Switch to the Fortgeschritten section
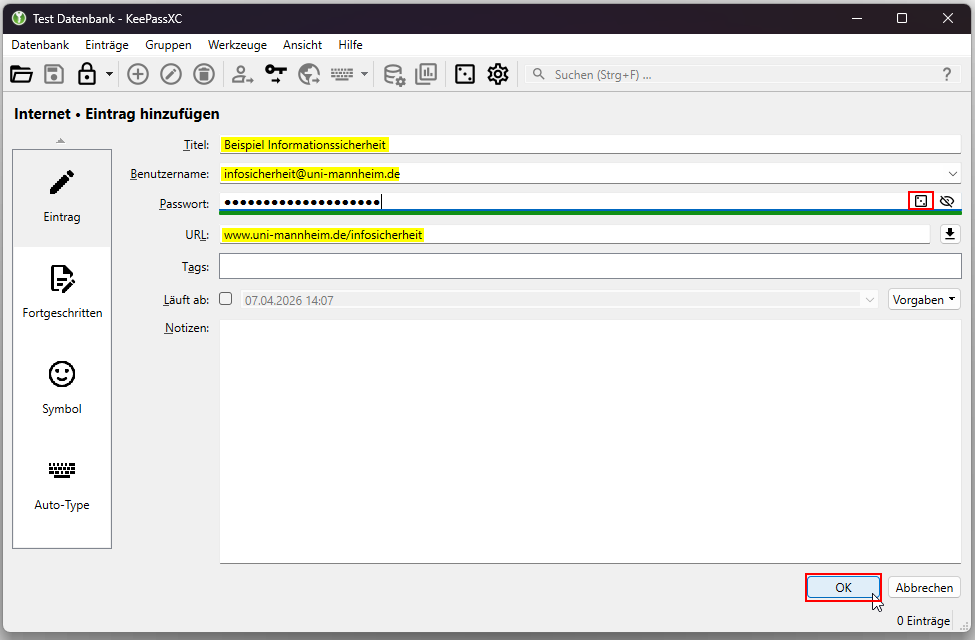Viewport: 975px width, 640px height. click(62, 292)
